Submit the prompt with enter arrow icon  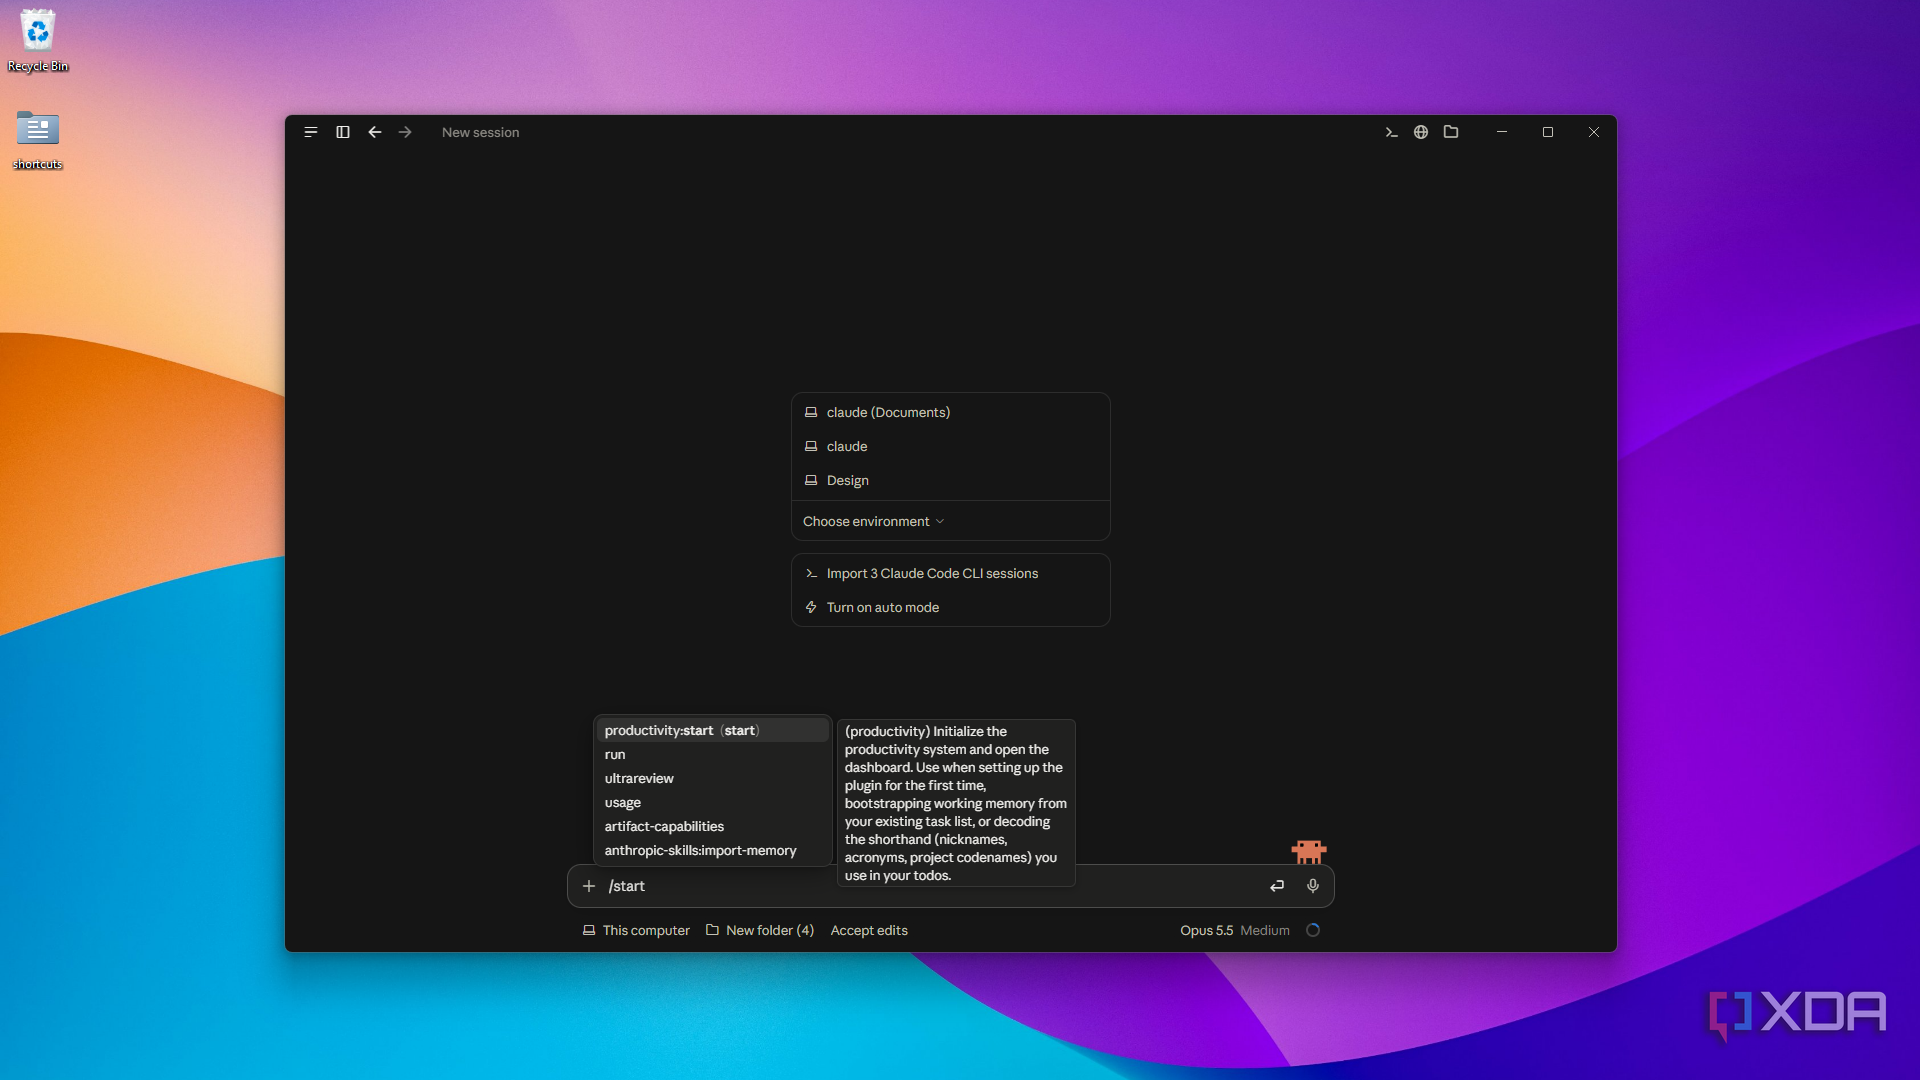1277,886
